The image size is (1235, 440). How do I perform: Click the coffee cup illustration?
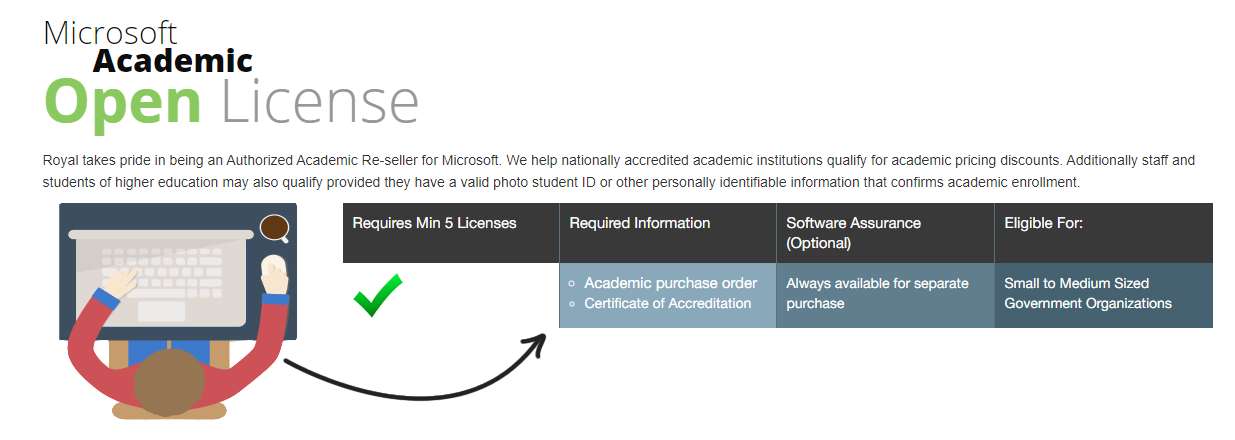click(275, 229)
